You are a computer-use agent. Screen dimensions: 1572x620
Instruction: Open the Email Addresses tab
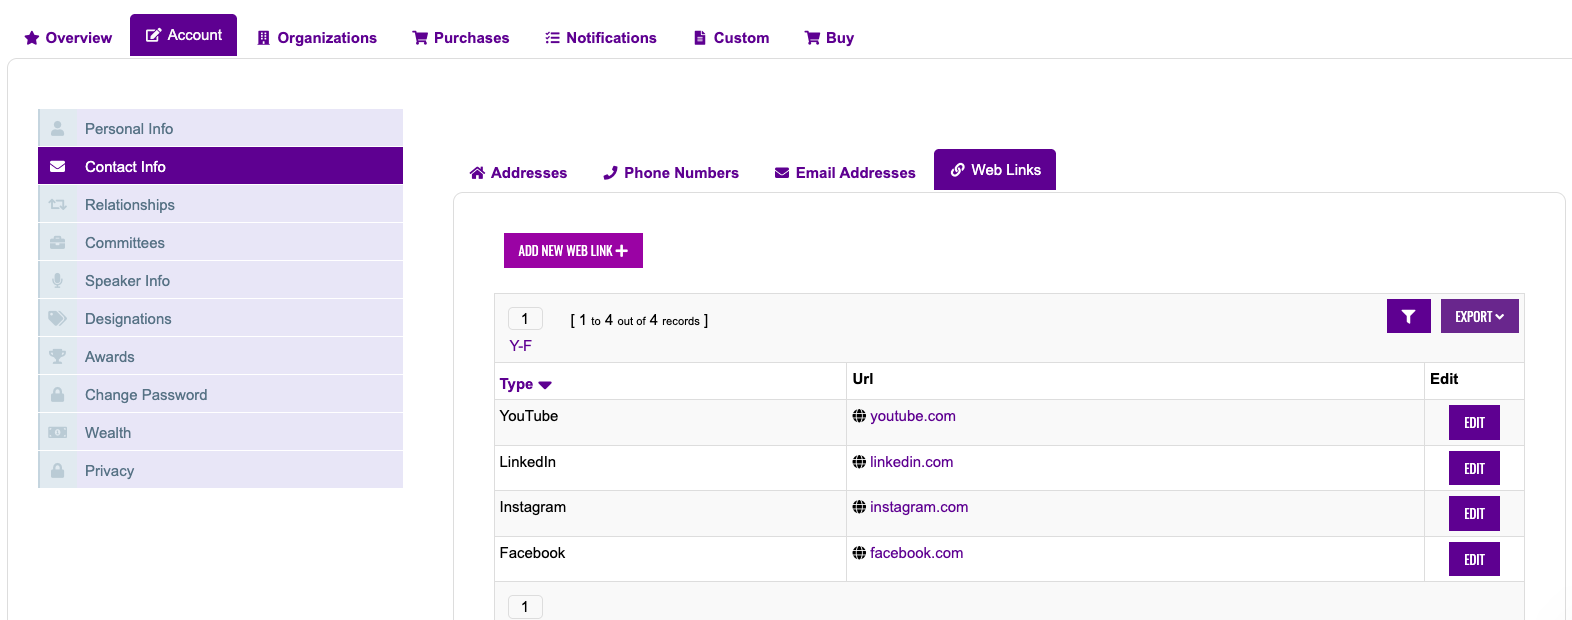pyautogui.click(x=845, y=173)
